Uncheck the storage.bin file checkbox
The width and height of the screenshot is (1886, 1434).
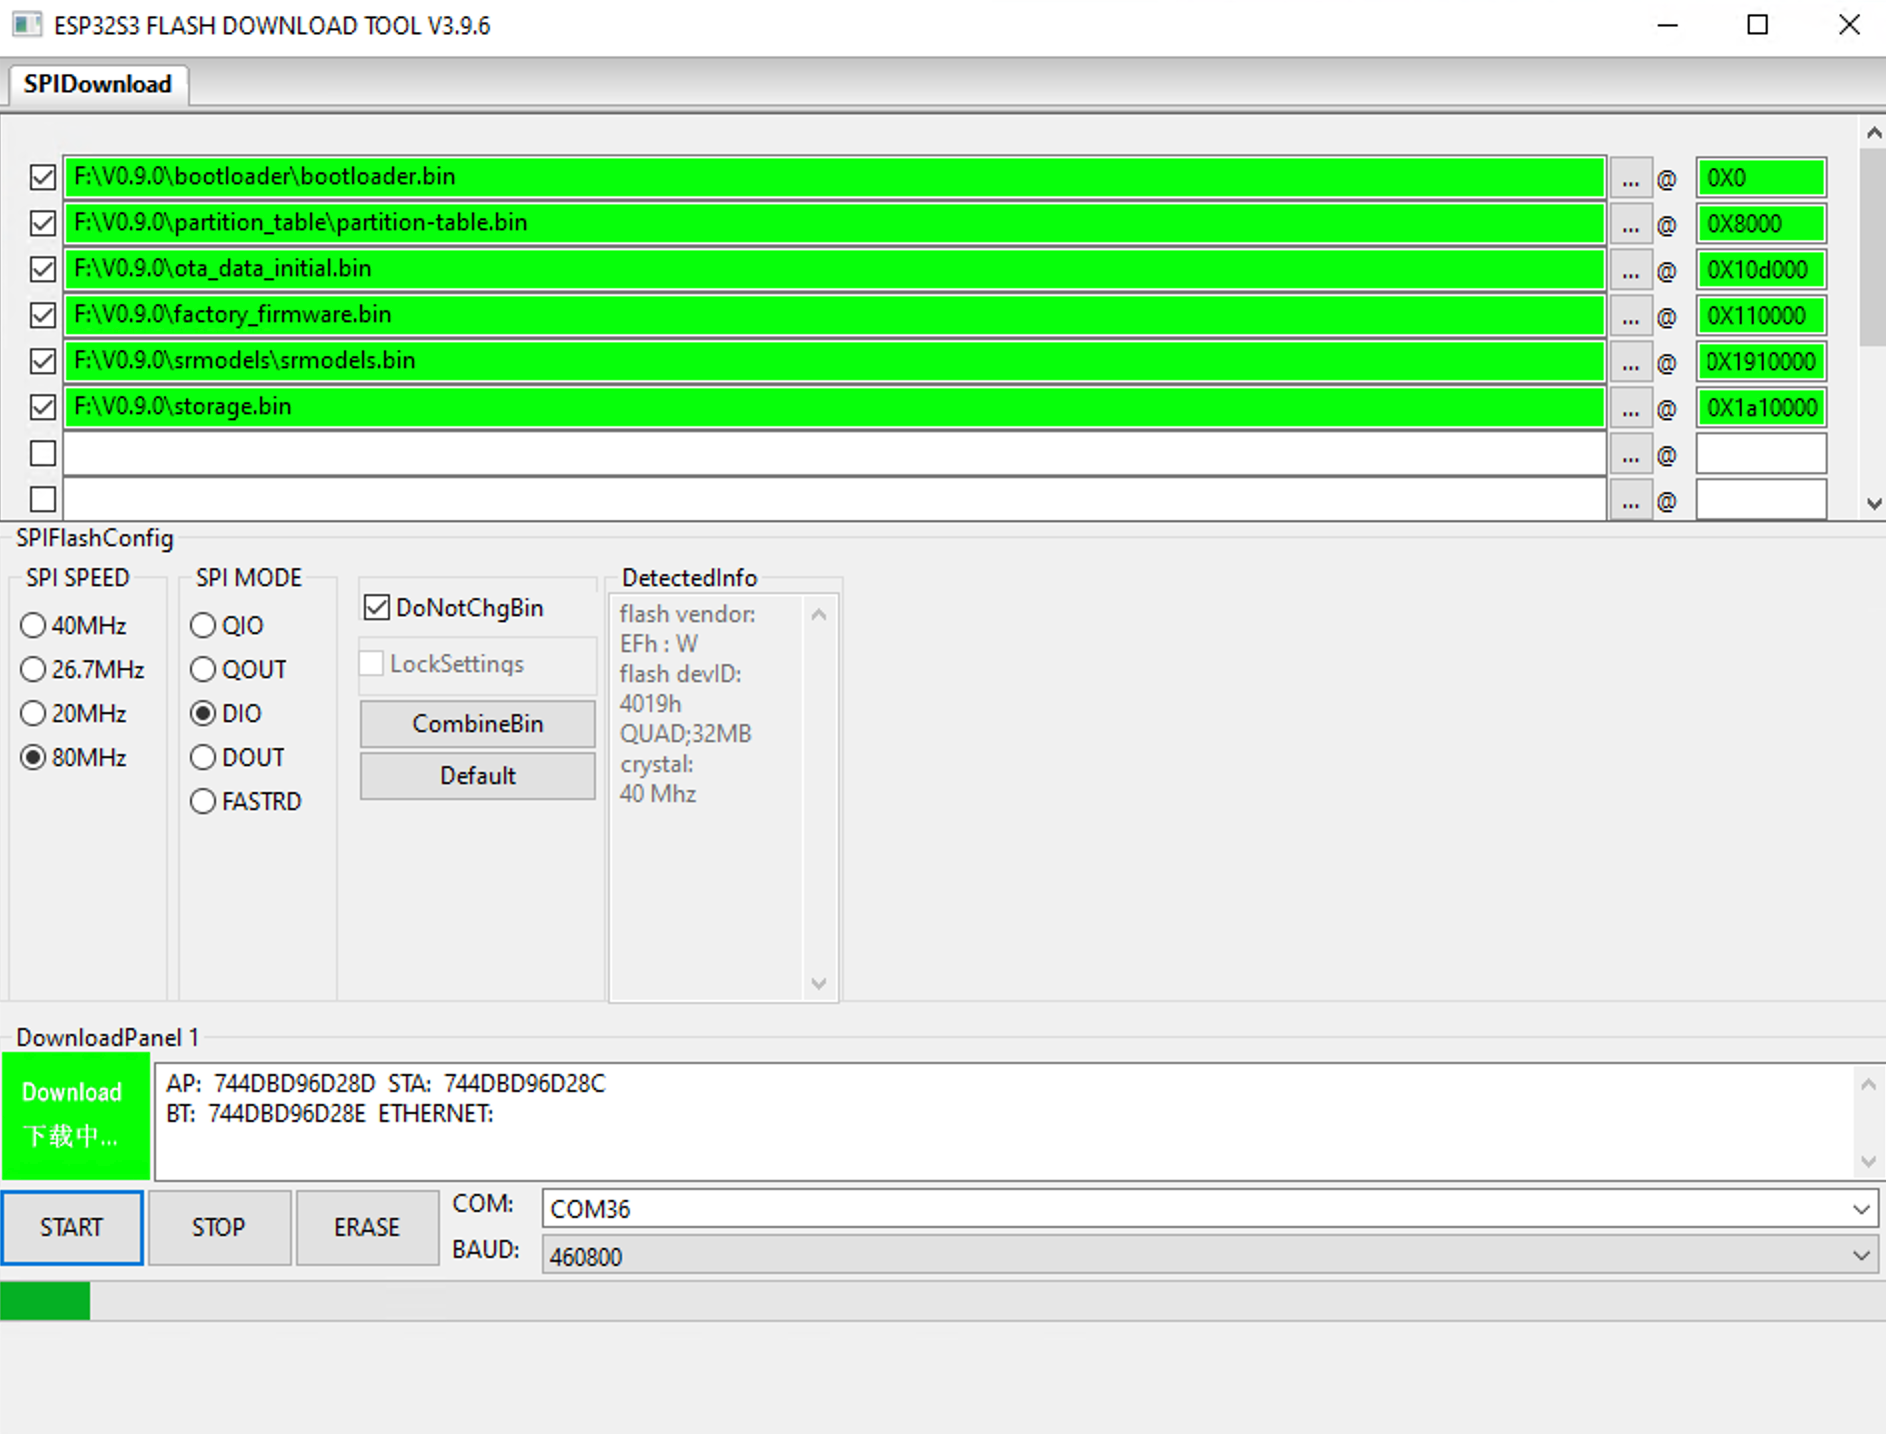click(x=43, y=408)
